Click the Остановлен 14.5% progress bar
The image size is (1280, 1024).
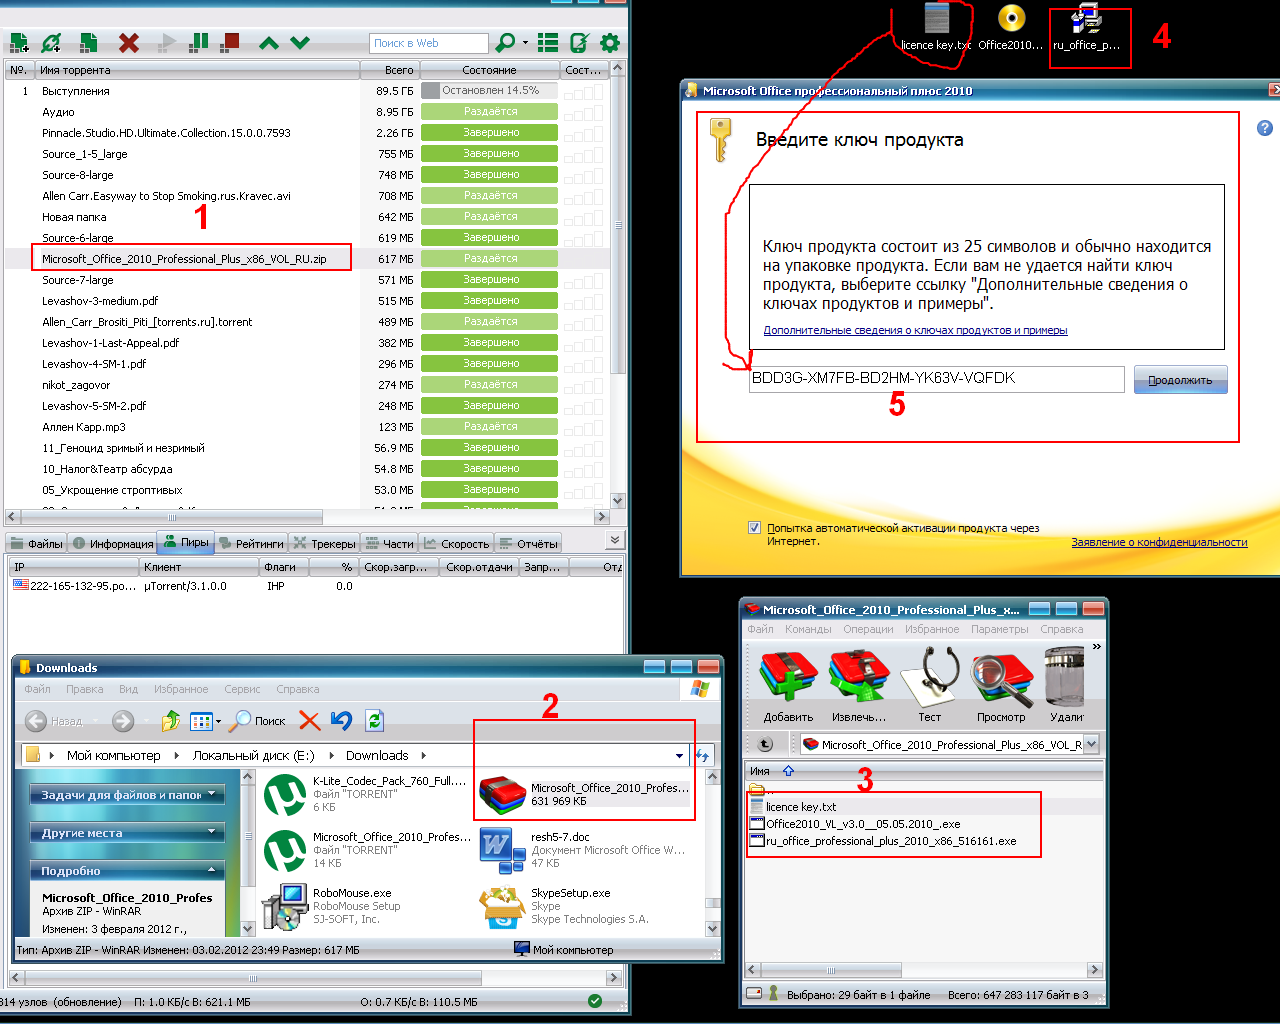tap(489, 91)
